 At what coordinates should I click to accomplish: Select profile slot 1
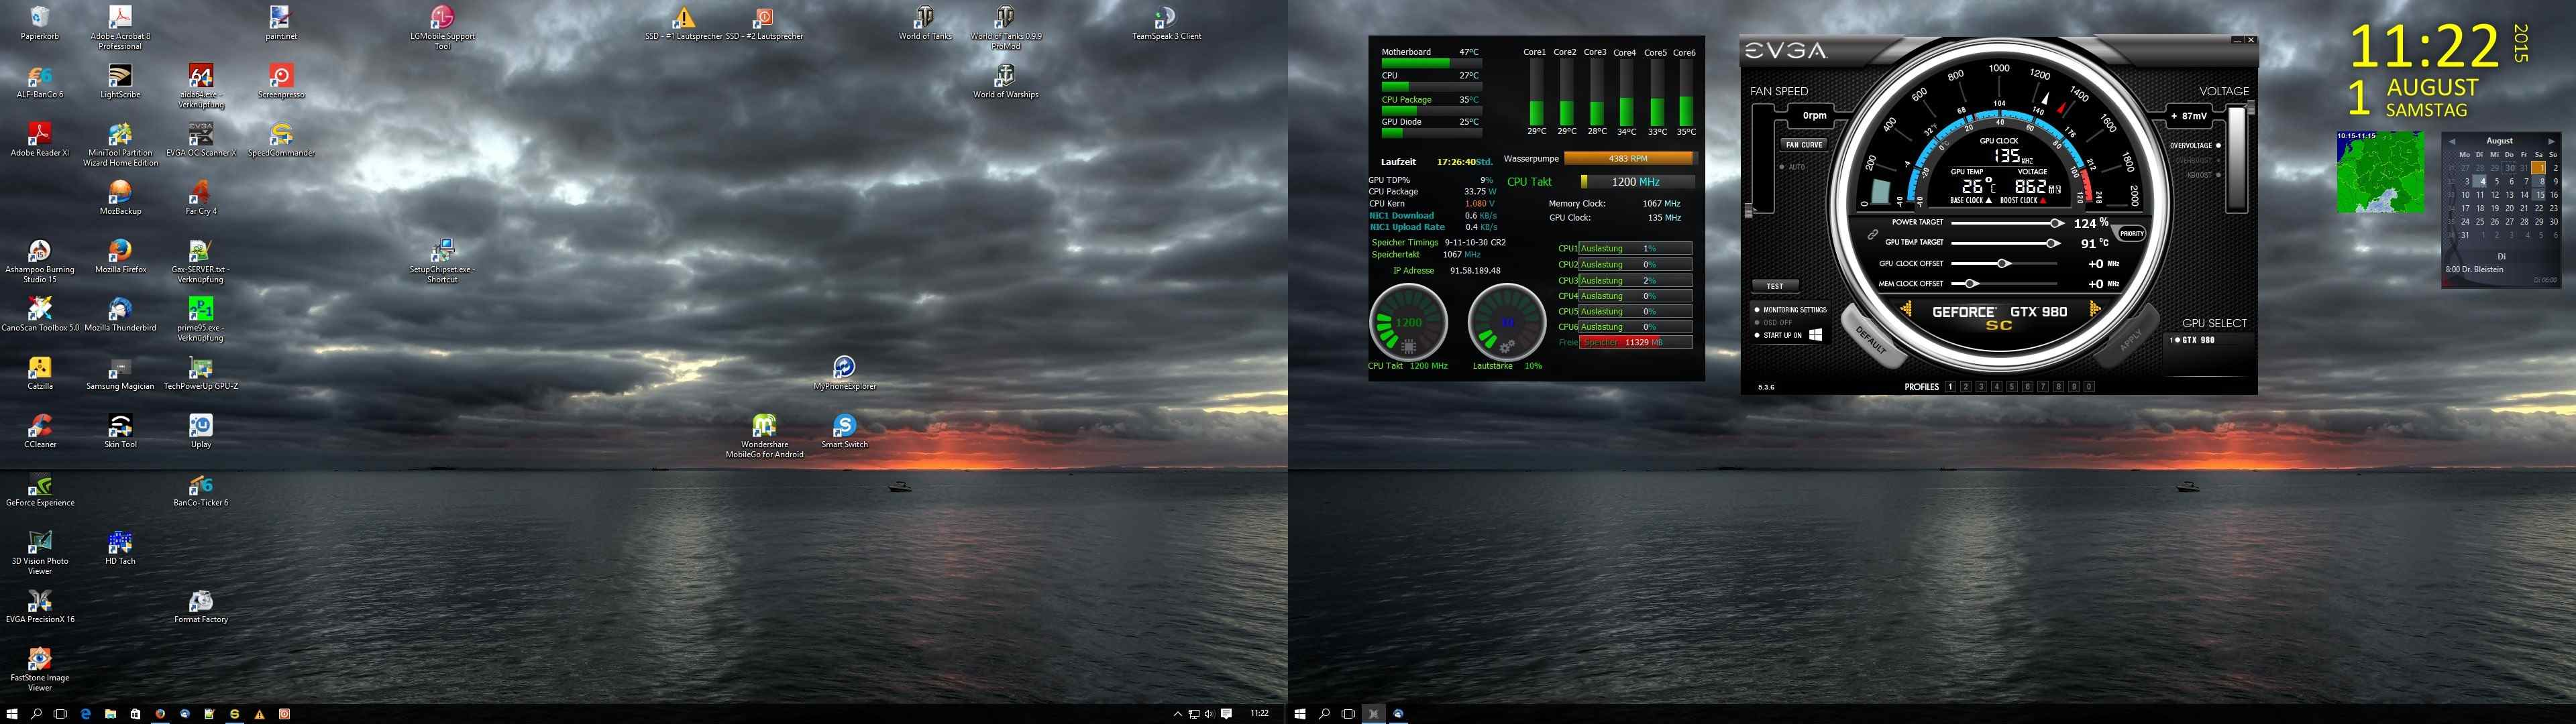click(1950, 387)
